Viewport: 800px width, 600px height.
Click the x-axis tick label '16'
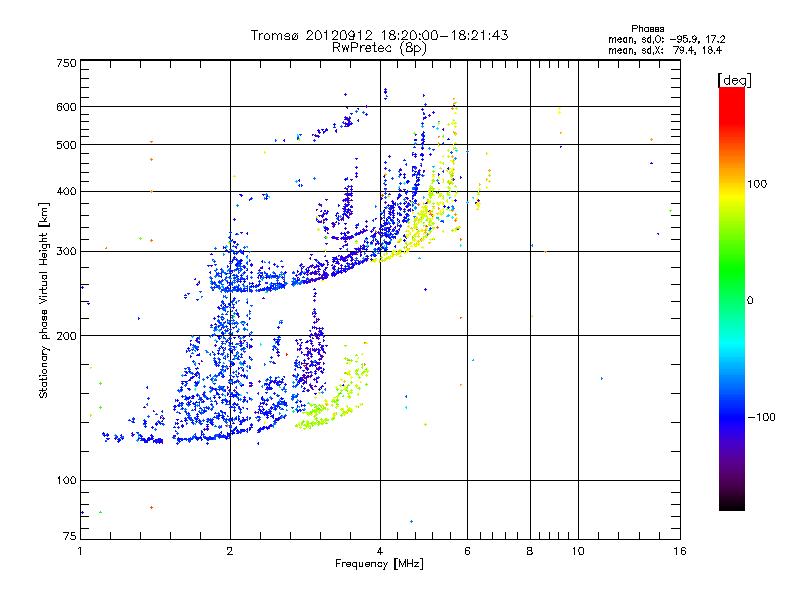(680, 551)
